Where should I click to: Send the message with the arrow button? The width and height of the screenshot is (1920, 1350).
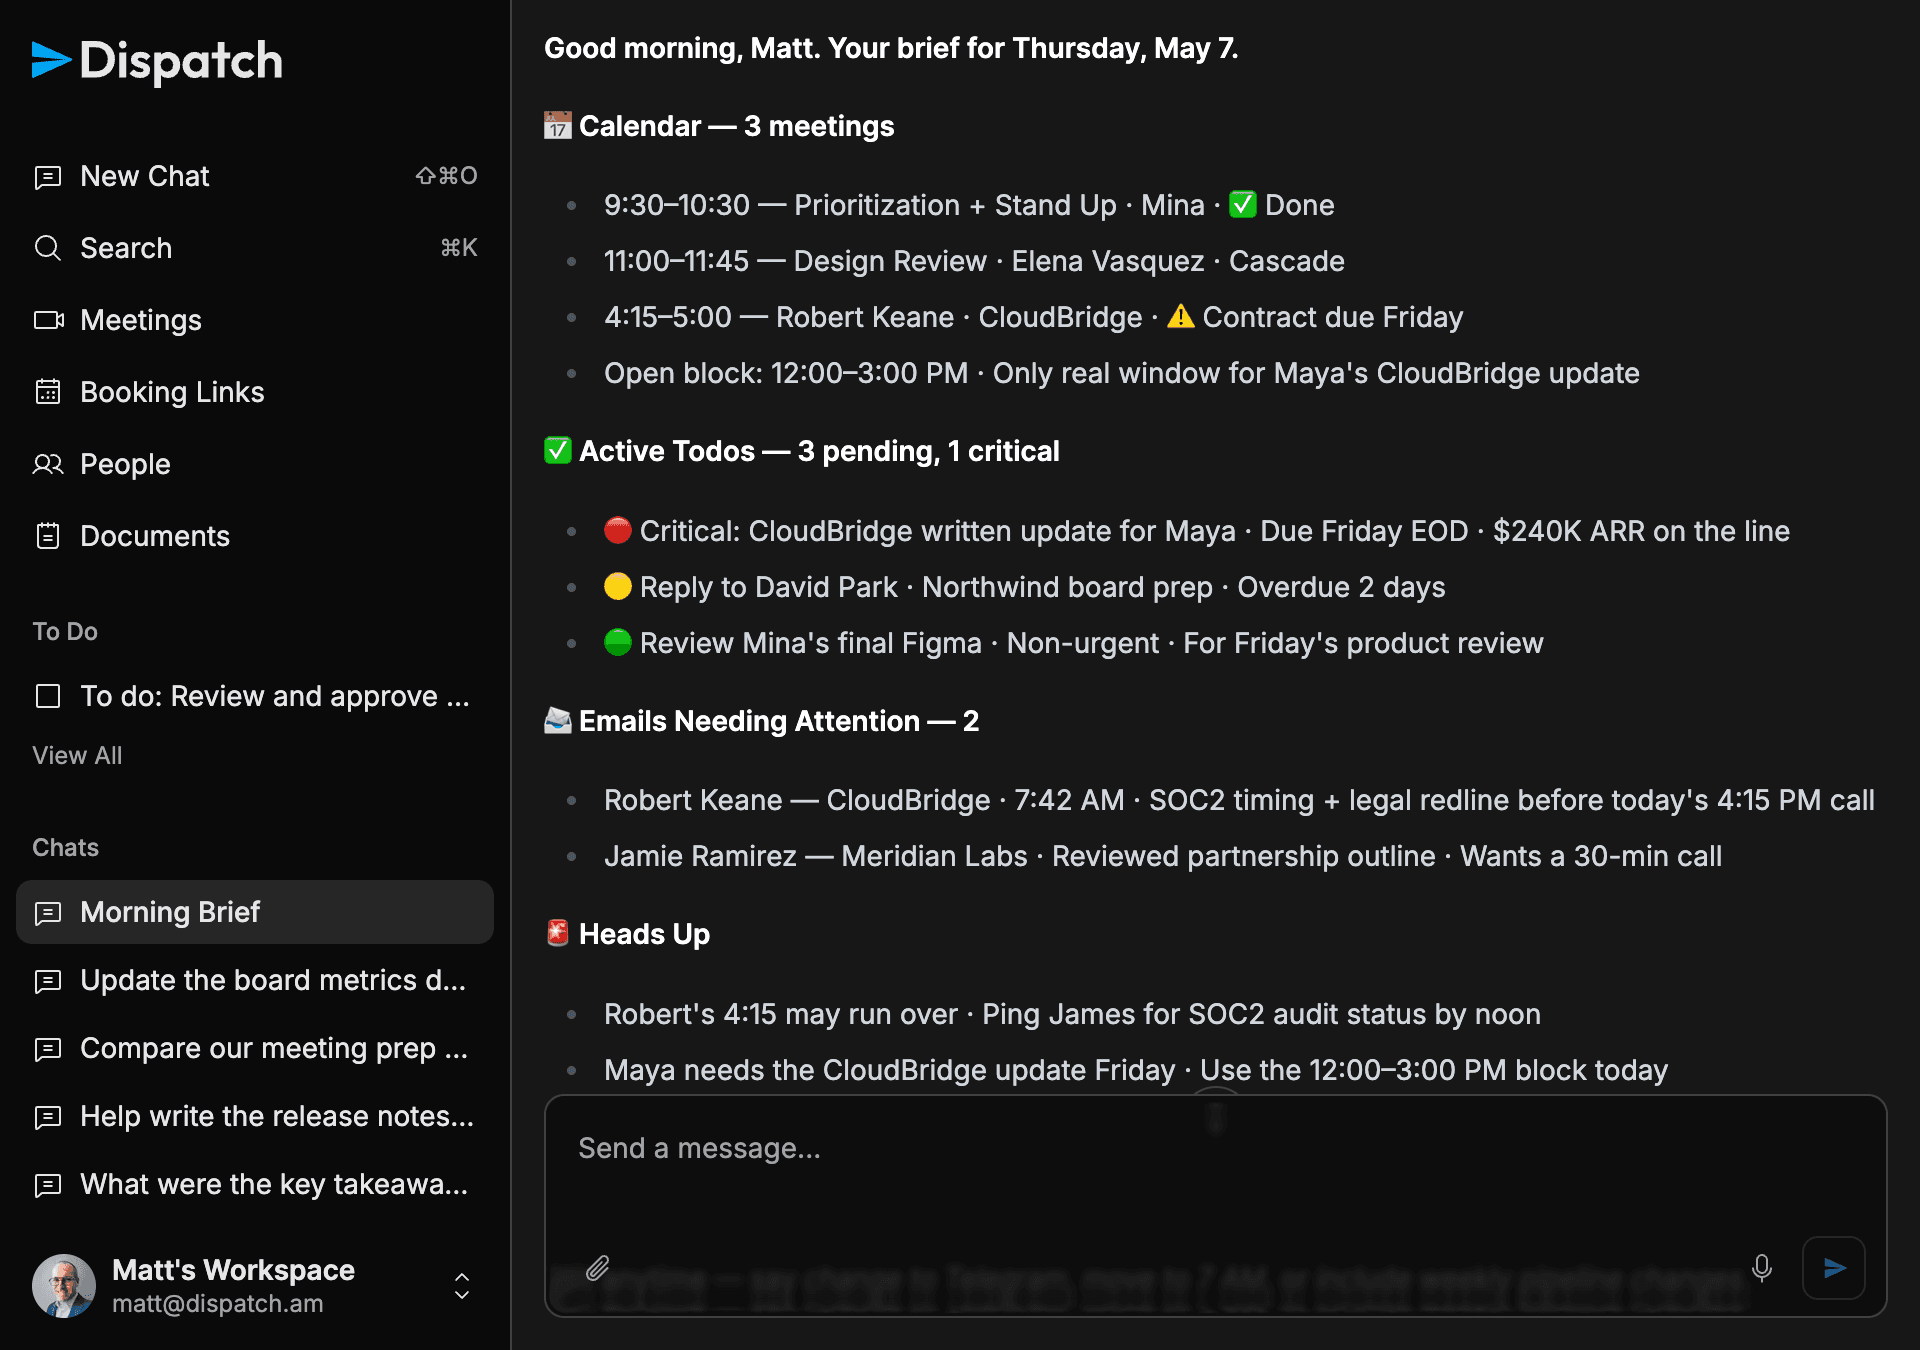[x=1834, y=1268]
